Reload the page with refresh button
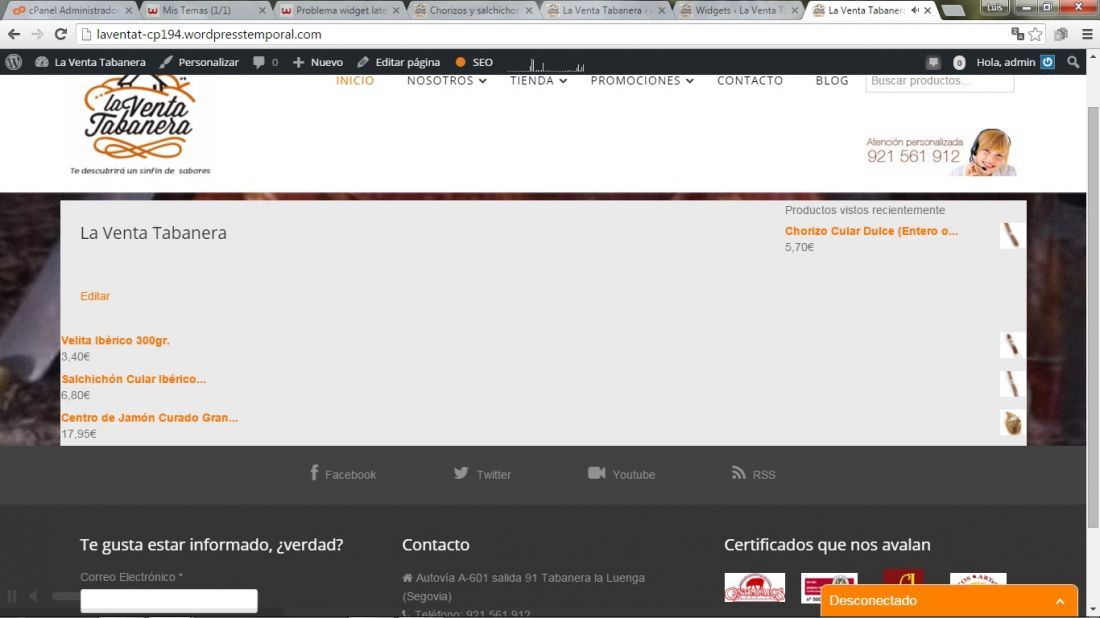 click(x=60, y=34)
